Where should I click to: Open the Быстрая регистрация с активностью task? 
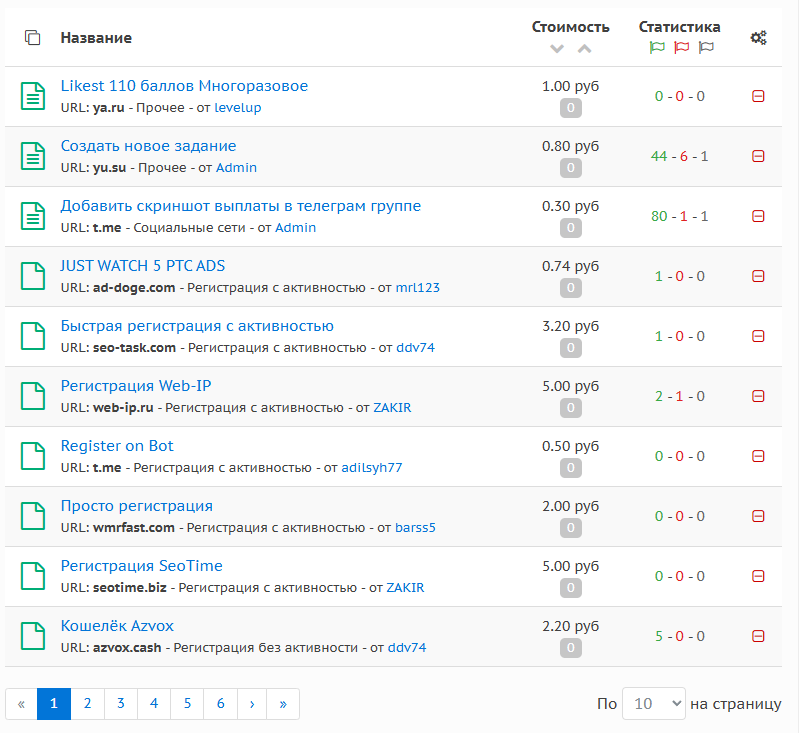197,326
